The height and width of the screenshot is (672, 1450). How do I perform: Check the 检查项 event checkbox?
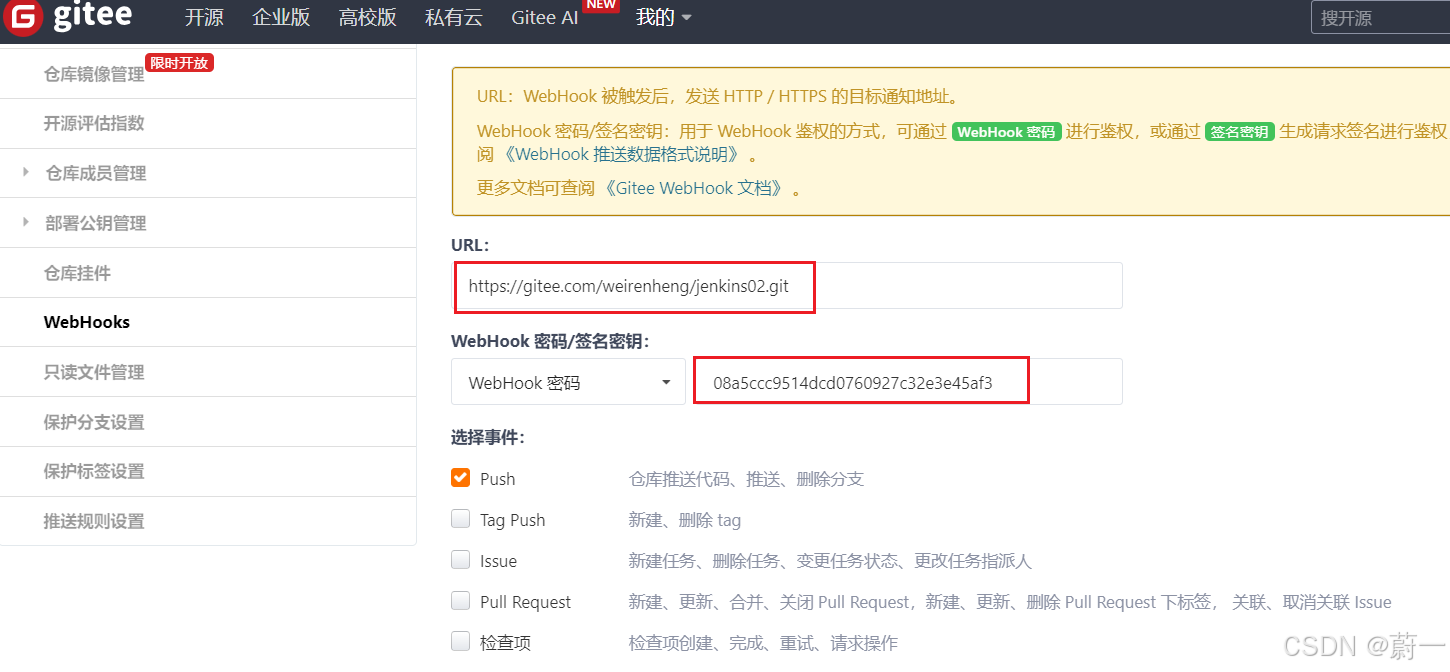[x=460, y=641]
